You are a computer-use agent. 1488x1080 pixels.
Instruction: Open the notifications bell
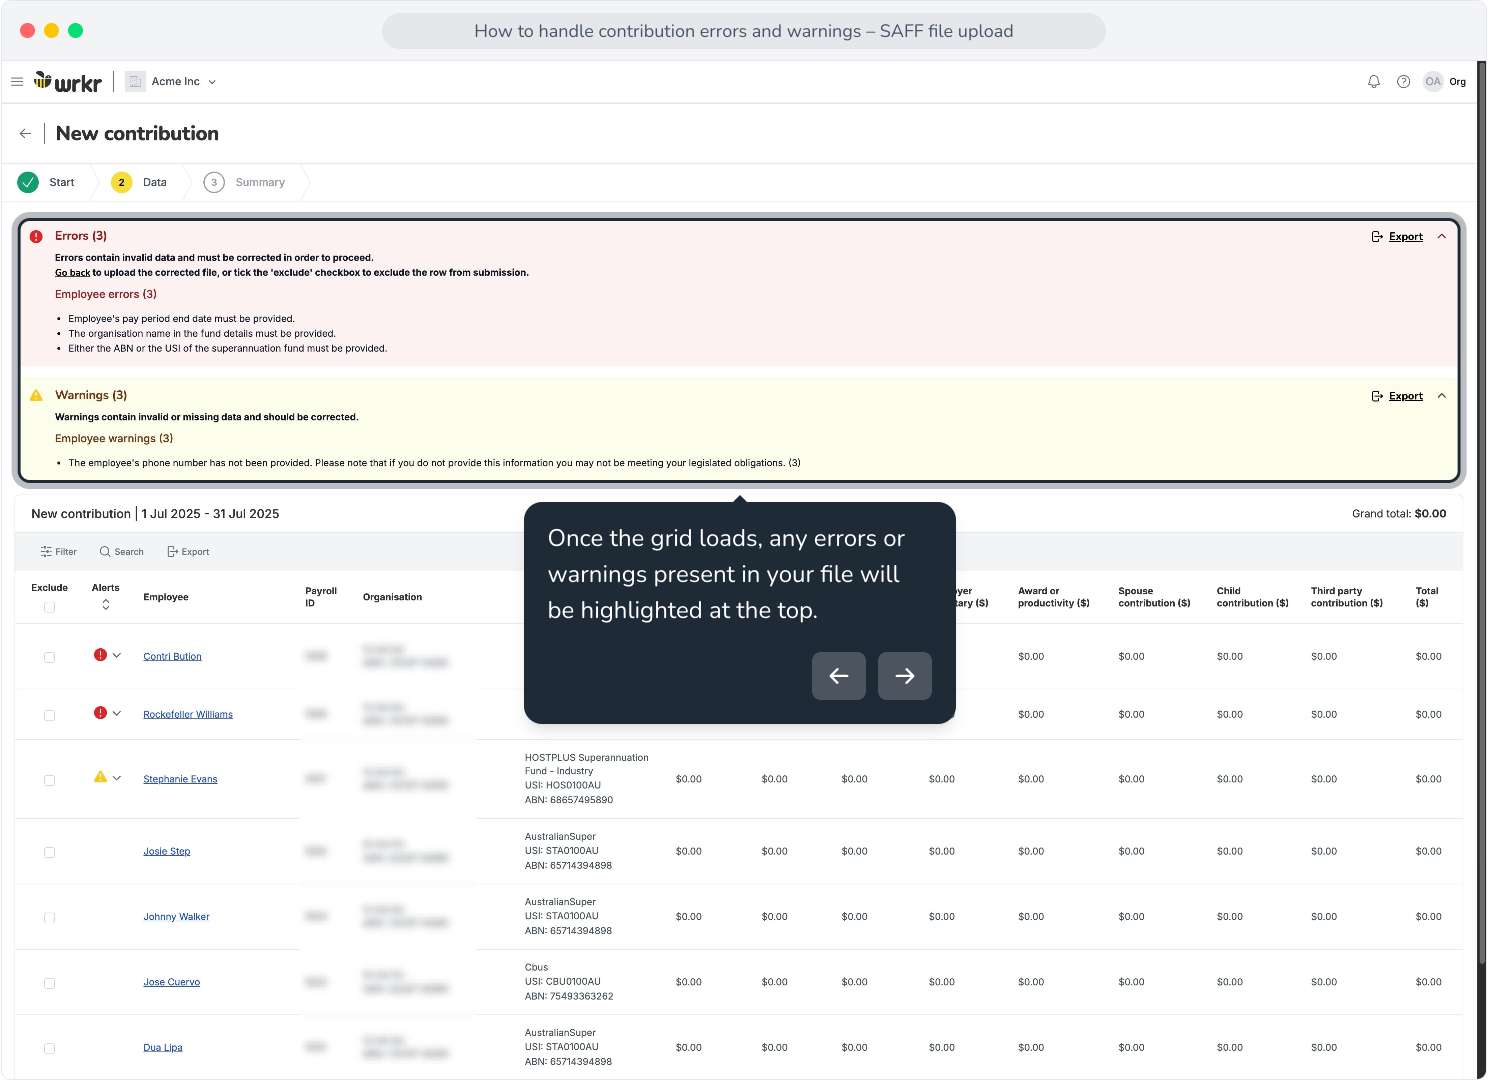click(1374, 82)
